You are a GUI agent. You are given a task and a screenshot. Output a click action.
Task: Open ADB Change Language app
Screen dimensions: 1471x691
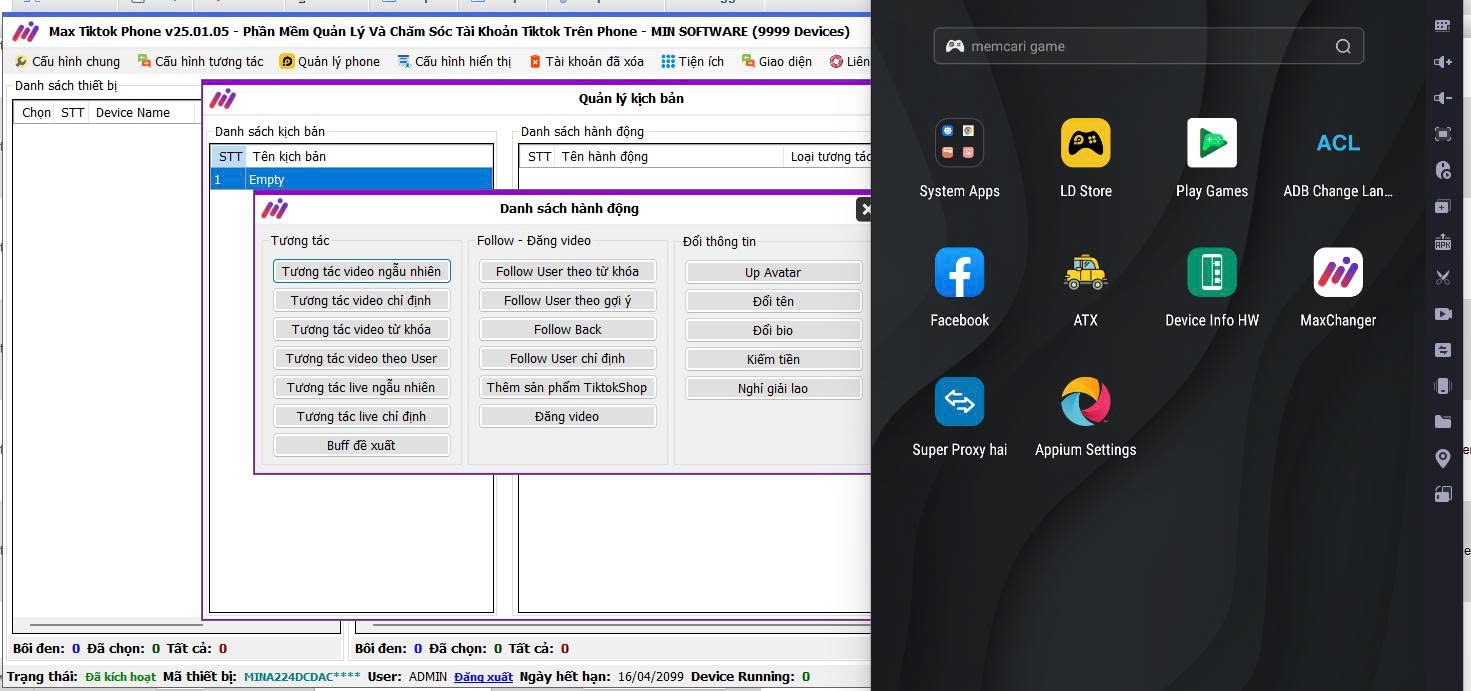pos(1338,143)
